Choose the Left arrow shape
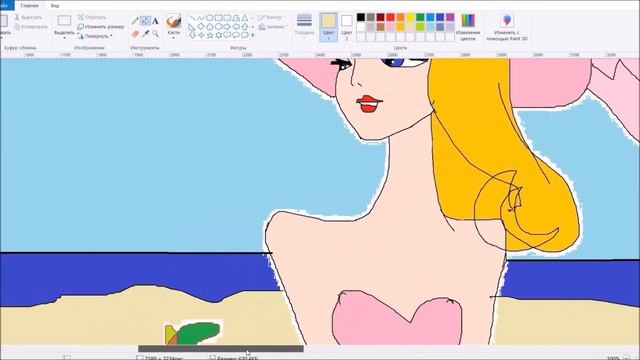640x360 pixels. (x=236, y=27)
